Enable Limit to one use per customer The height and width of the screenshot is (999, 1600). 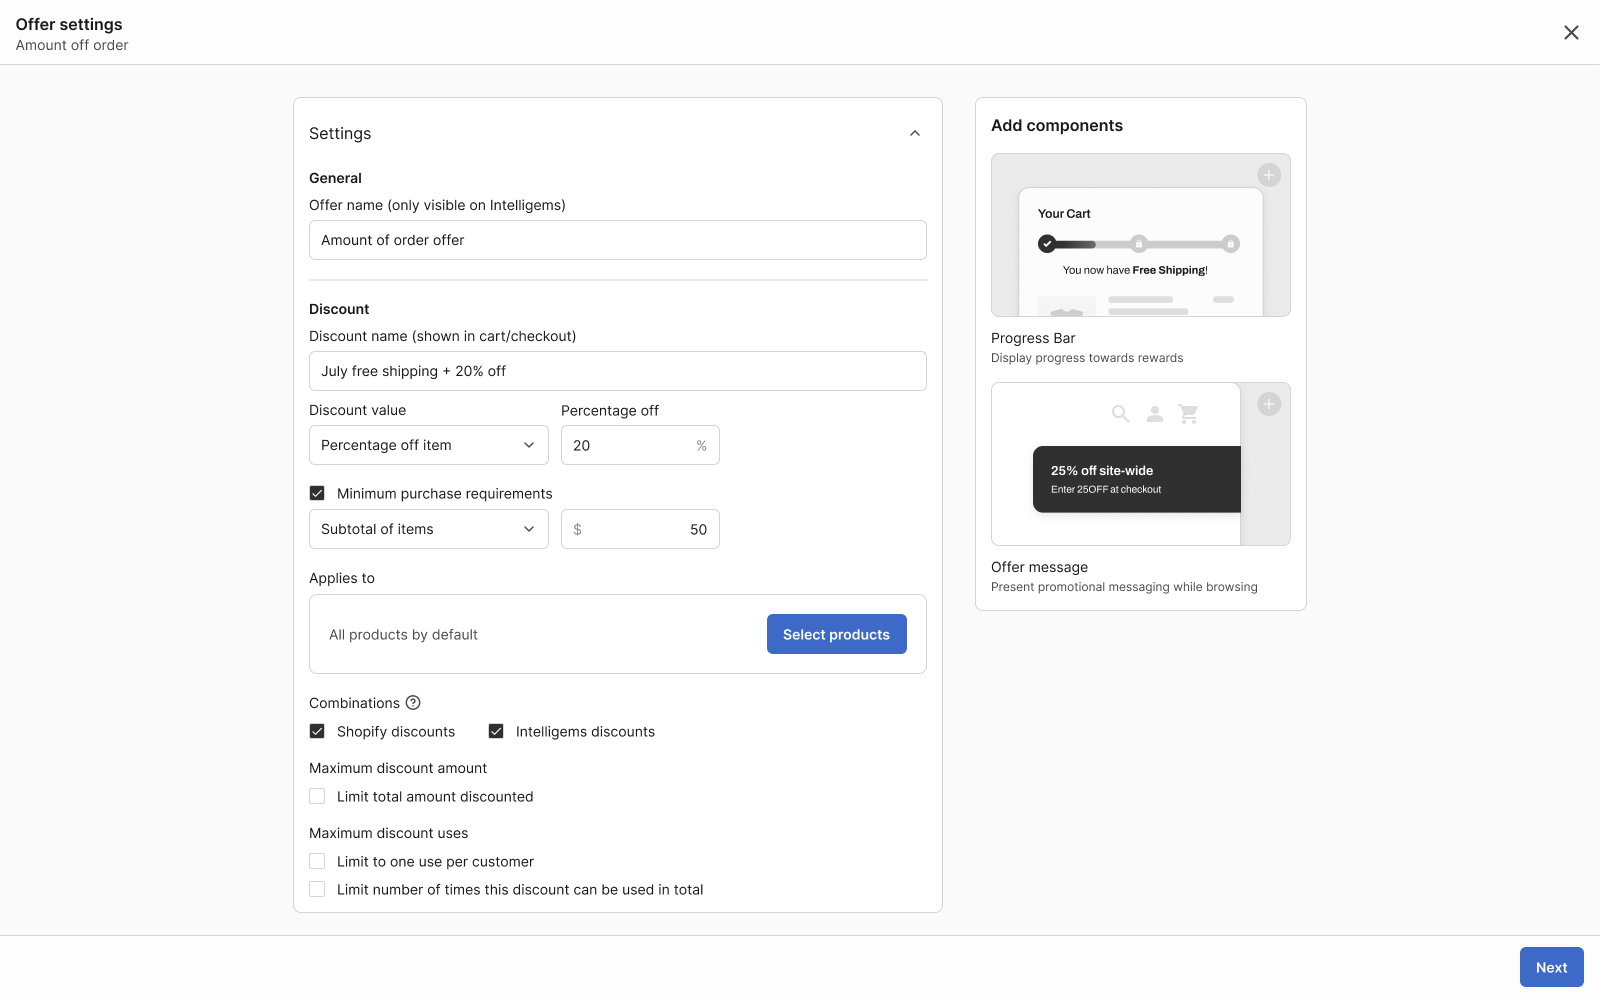(317, 861)
